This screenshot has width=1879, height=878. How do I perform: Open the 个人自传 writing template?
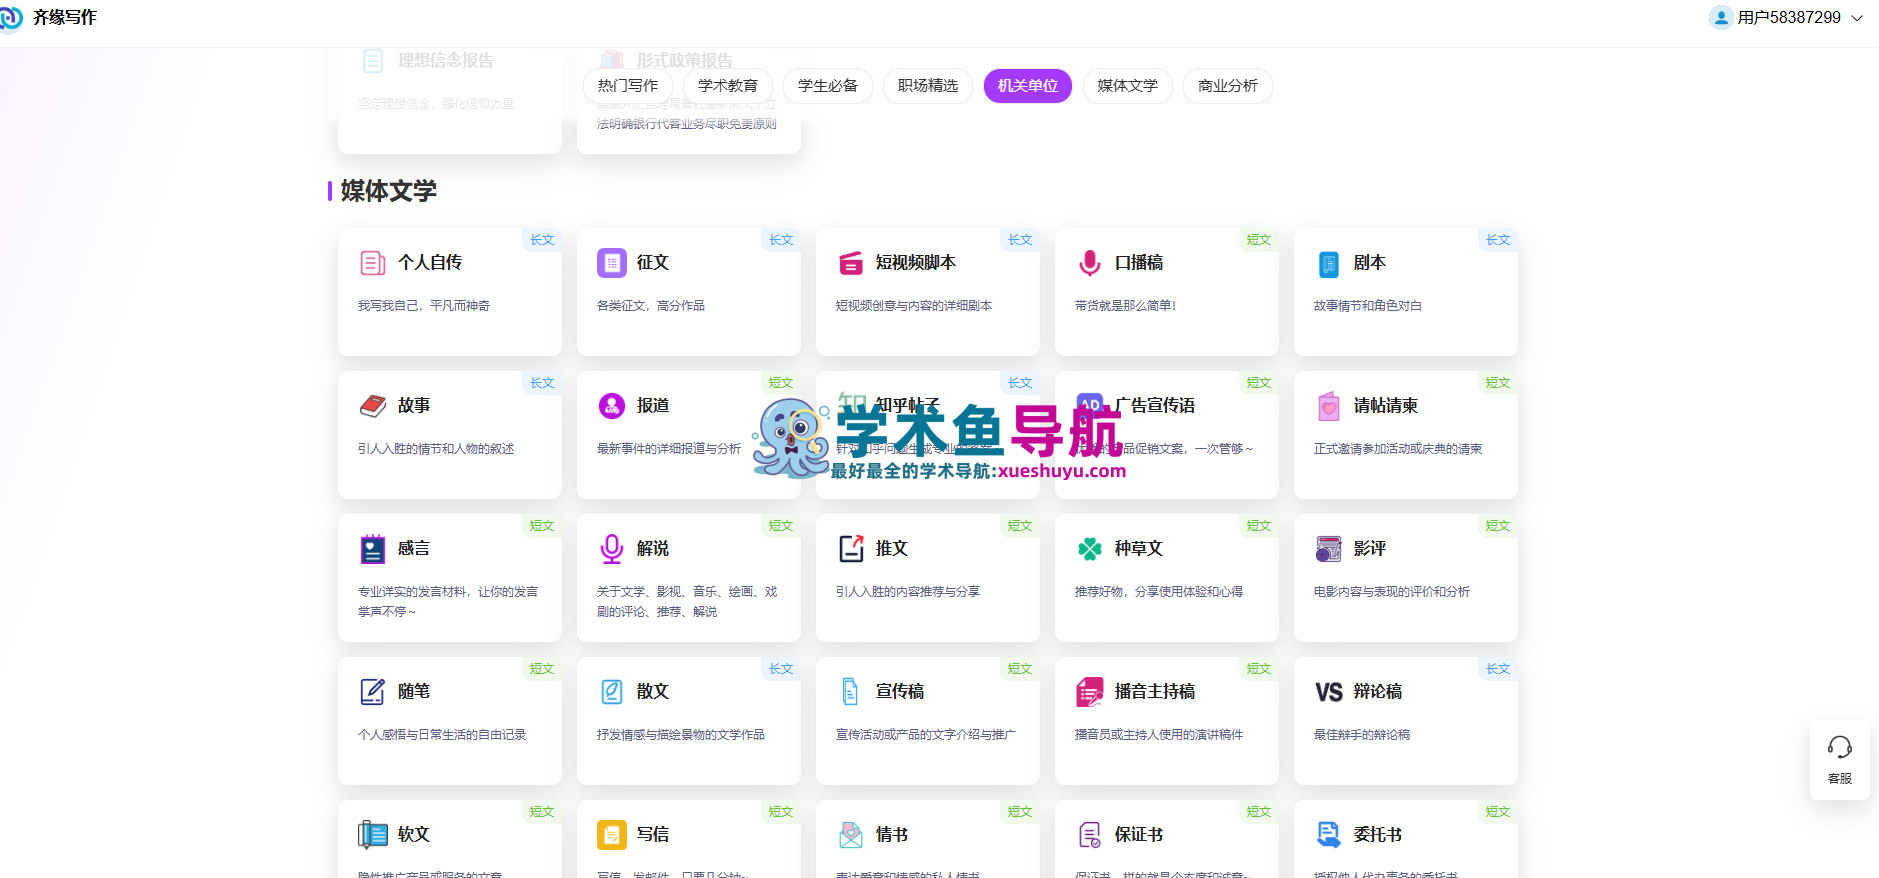coord(450,291)
